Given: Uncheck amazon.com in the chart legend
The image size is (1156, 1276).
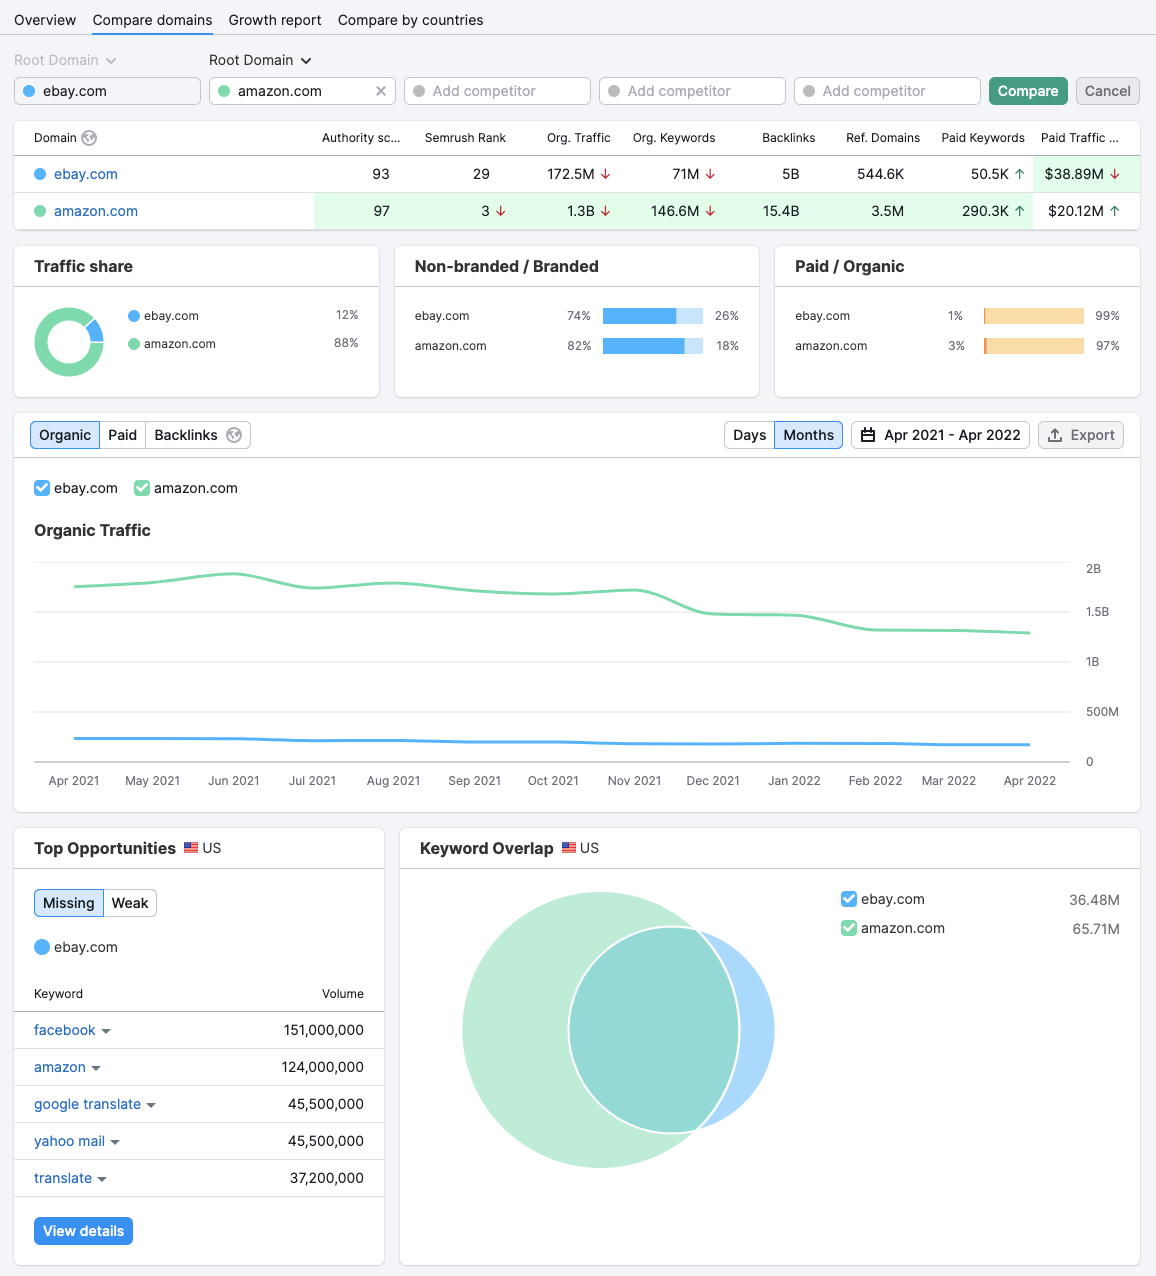Looking at the screenshot, I should click(141, 488).
